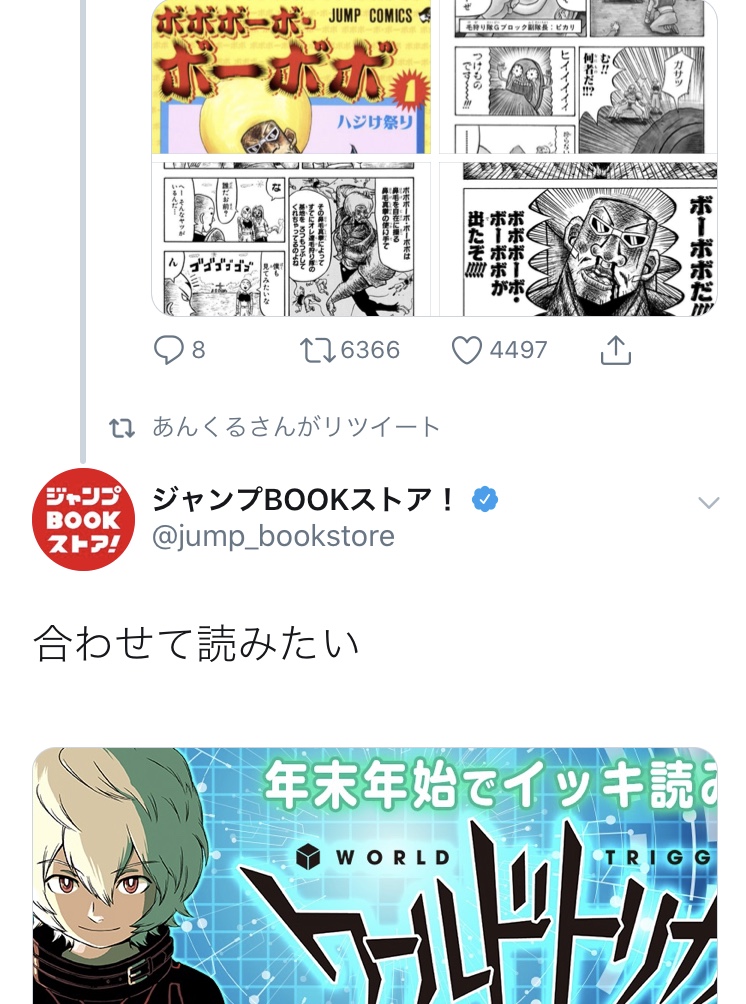The height and width of the screenshot is (1004, 746).
Task: Click the blue verified badge
Action: [485, 499]
